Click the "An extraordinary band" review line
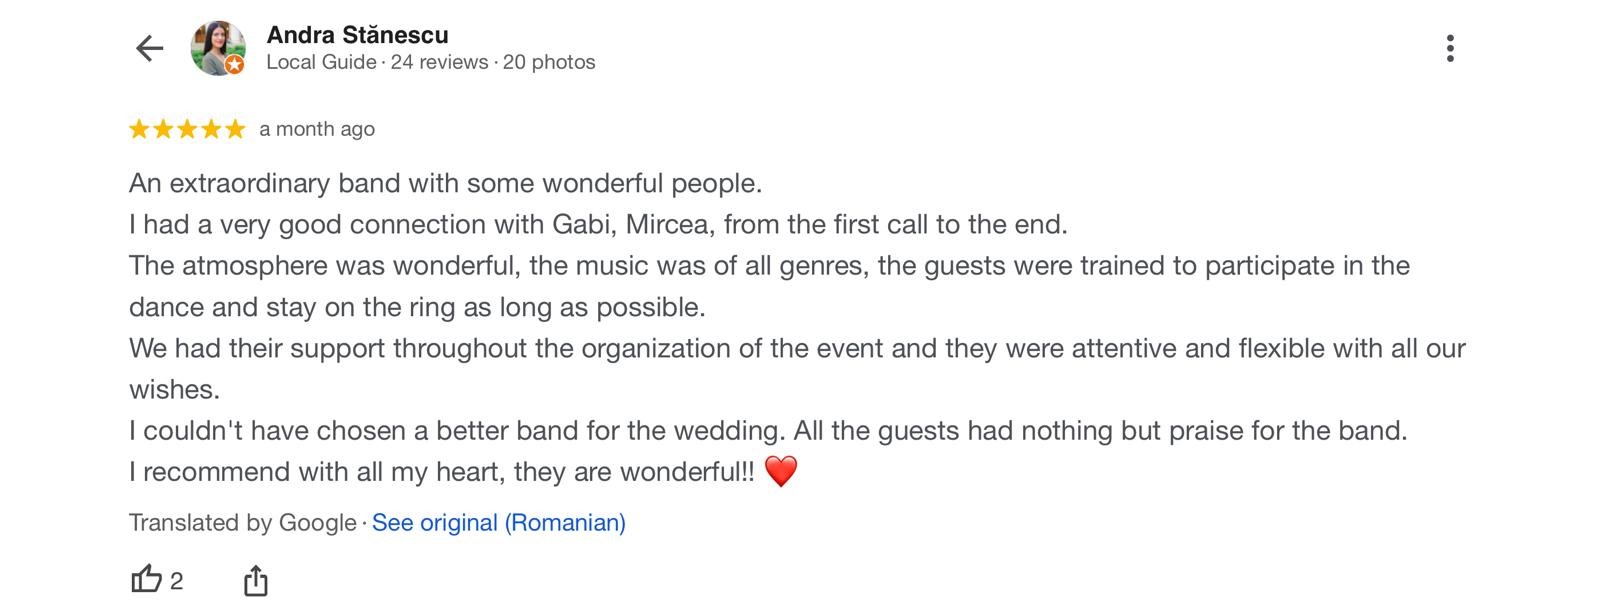Viewport: 1600px width, 616px height. (445, 184)
